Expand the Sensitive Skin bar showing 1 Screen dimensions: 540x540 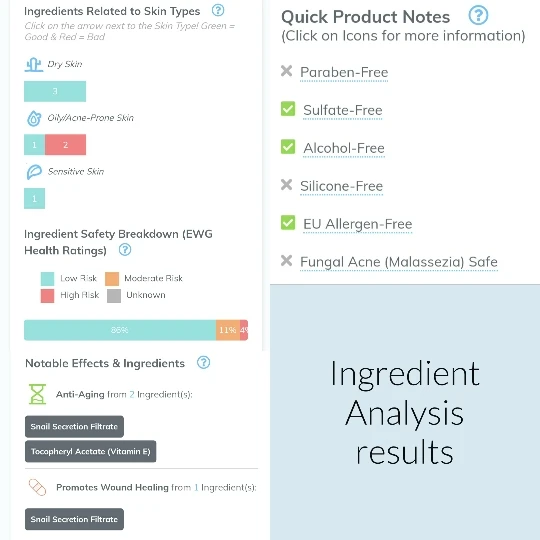(34, 198)
